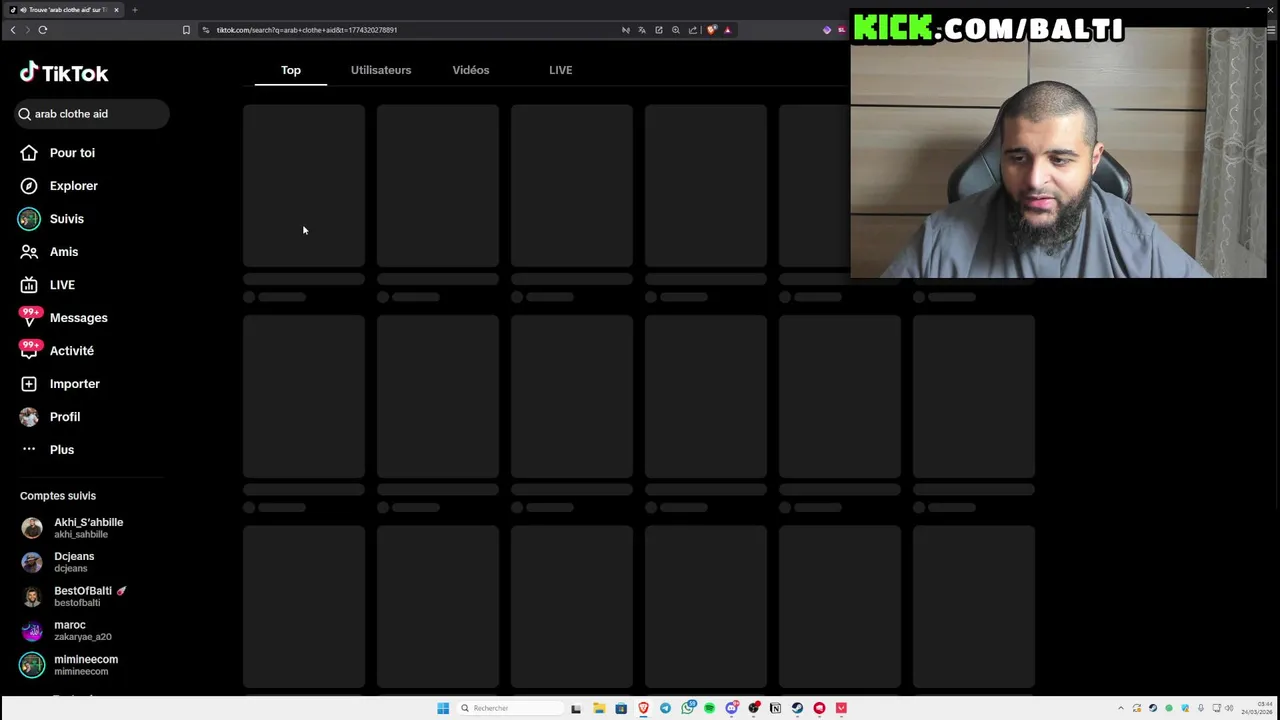Select the Top results tab
The width and height of the screenshot is (1280, 720).
291,70
